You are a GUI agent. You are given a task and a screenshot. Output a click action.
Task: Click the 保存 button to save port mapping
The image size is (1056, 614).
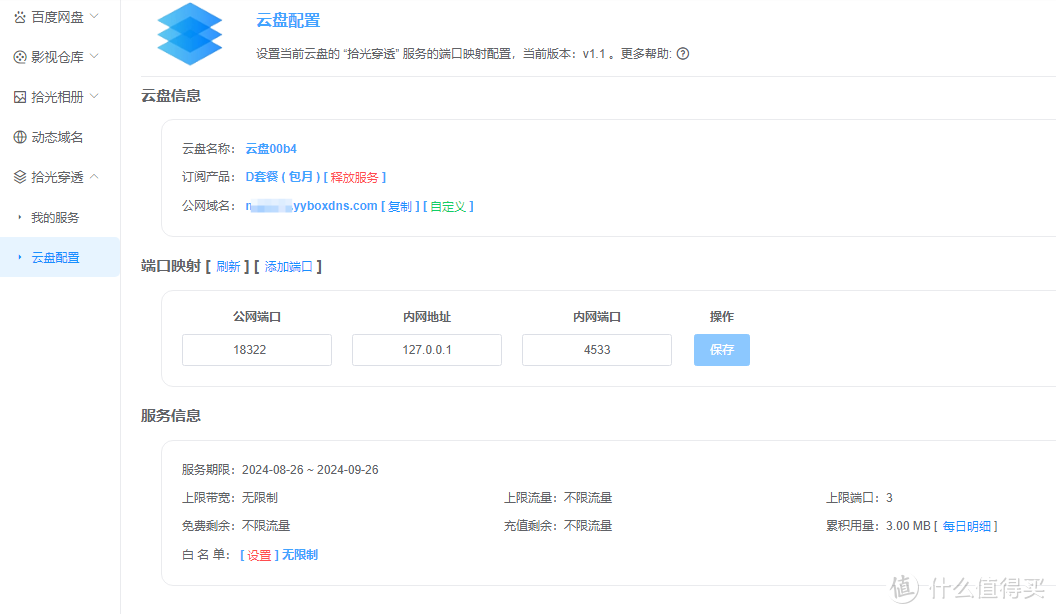click(x=721, y=349)
